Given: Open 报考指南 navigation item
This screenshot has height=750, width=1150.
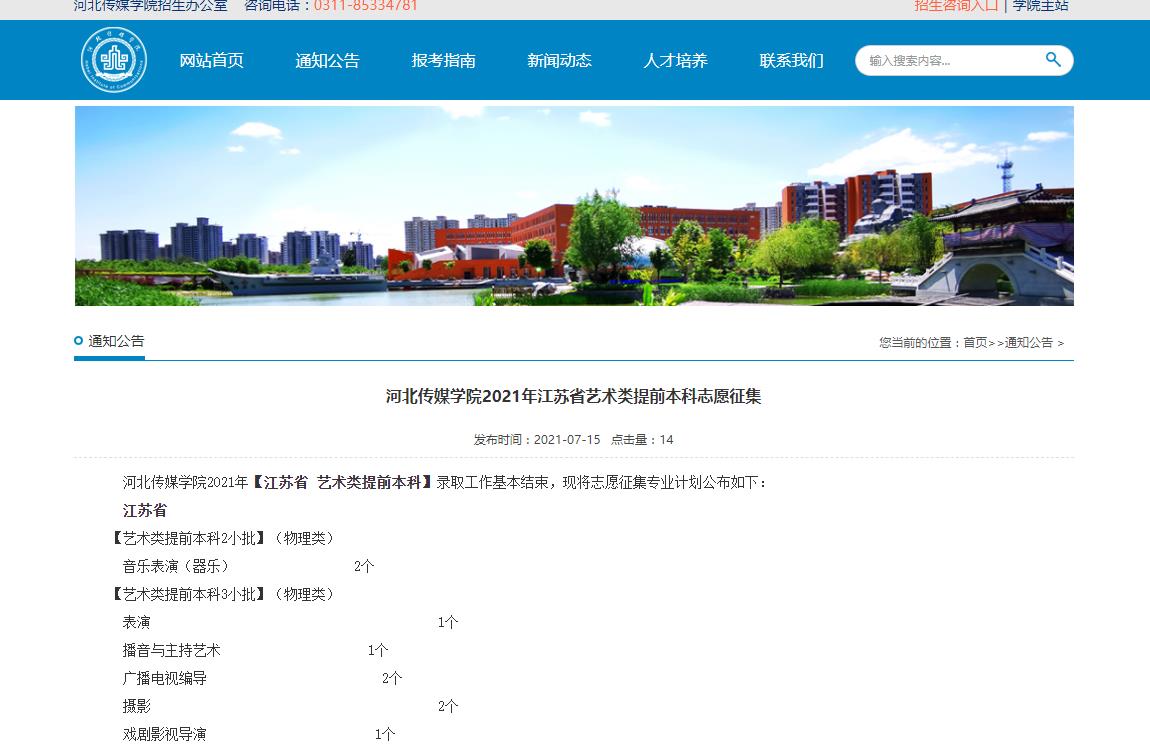Looking at the screenshot, I should pos(443,61).
